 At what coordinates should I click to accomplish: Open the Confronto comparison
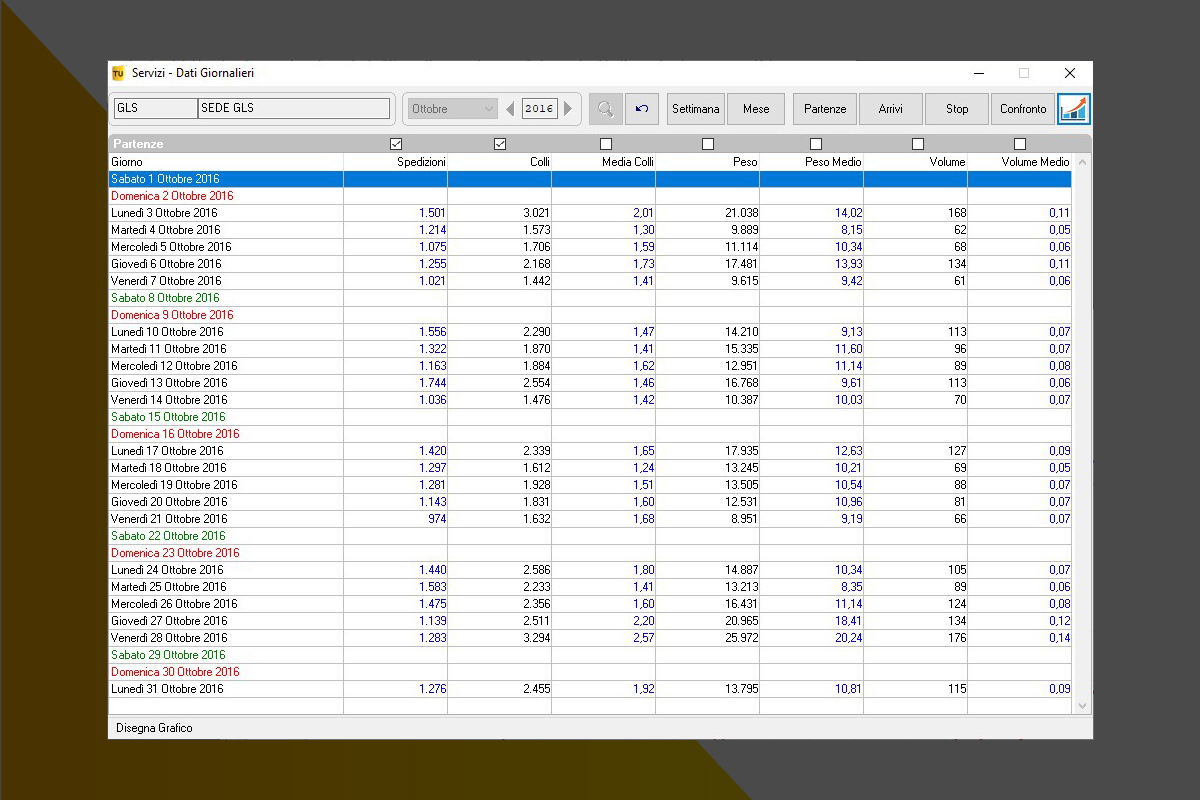[1023, 109]
